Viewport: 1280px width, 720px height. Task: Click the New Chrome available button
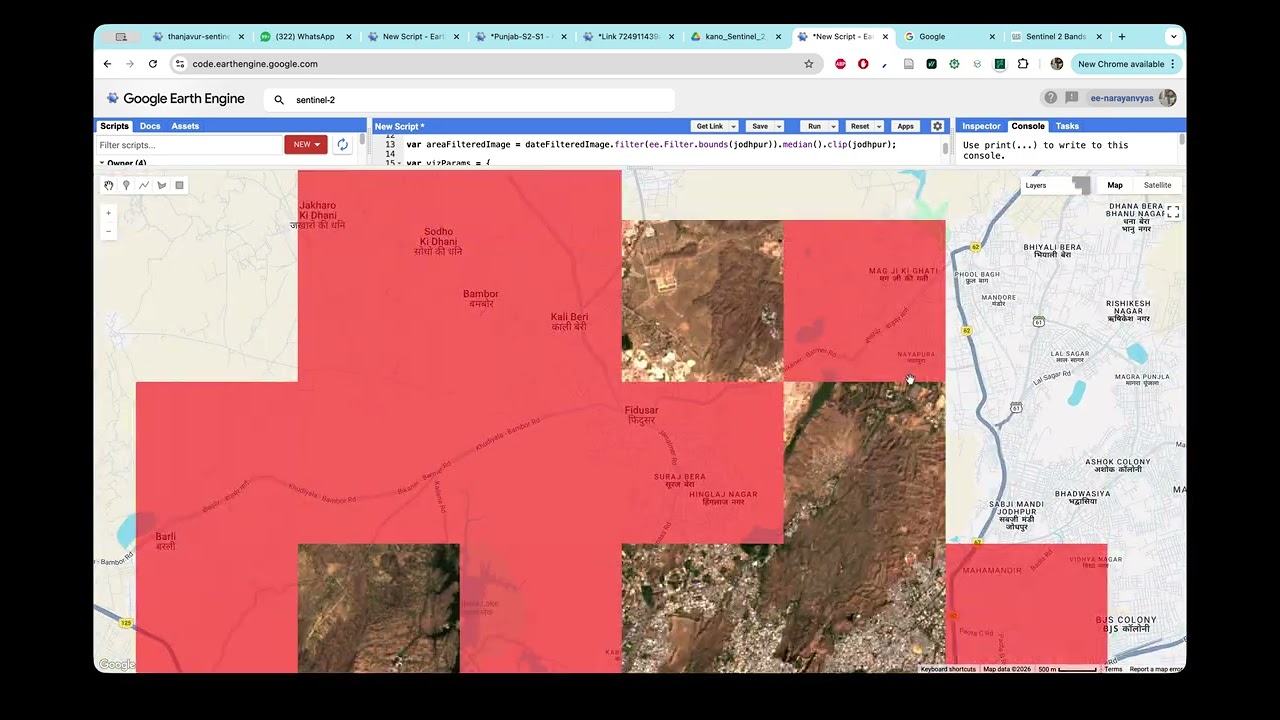1126,64
